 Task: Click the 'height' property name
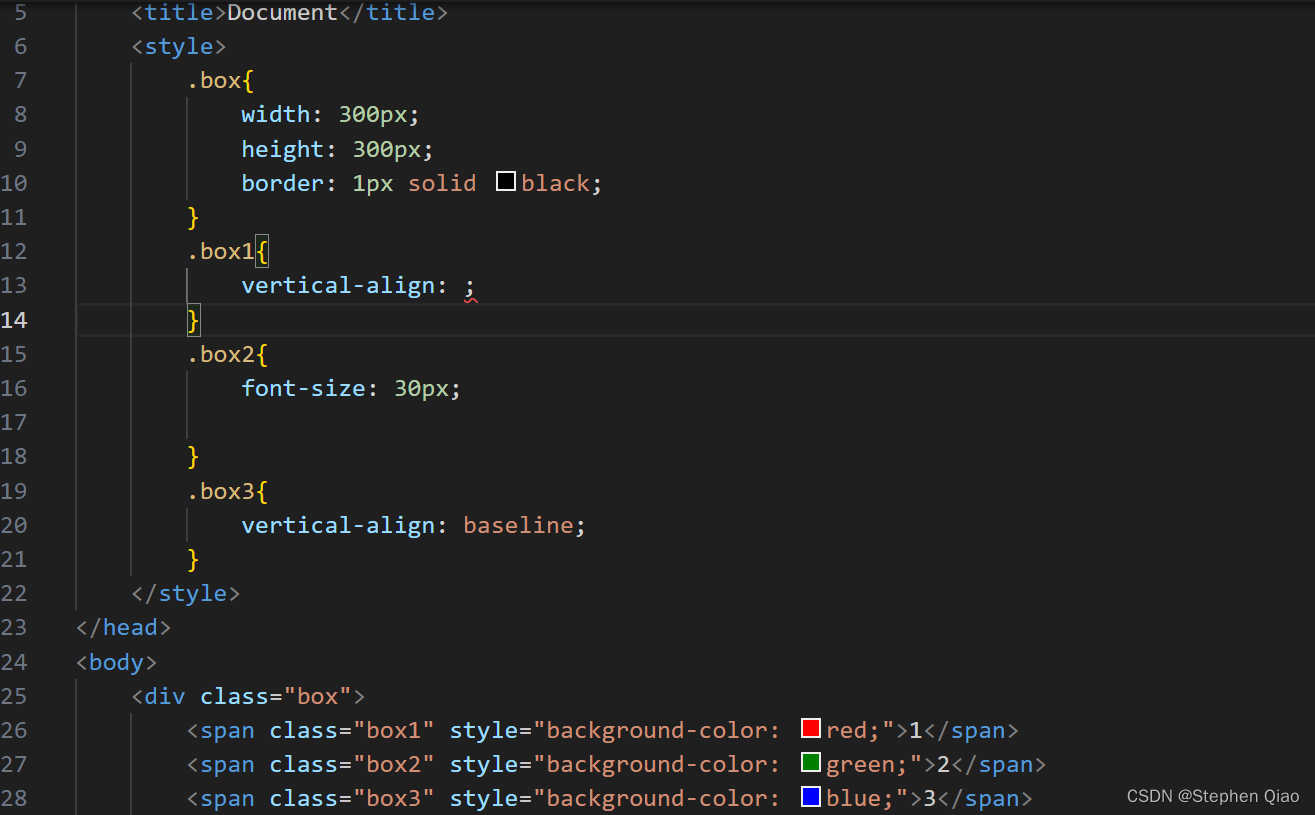[x=283, y=148]
